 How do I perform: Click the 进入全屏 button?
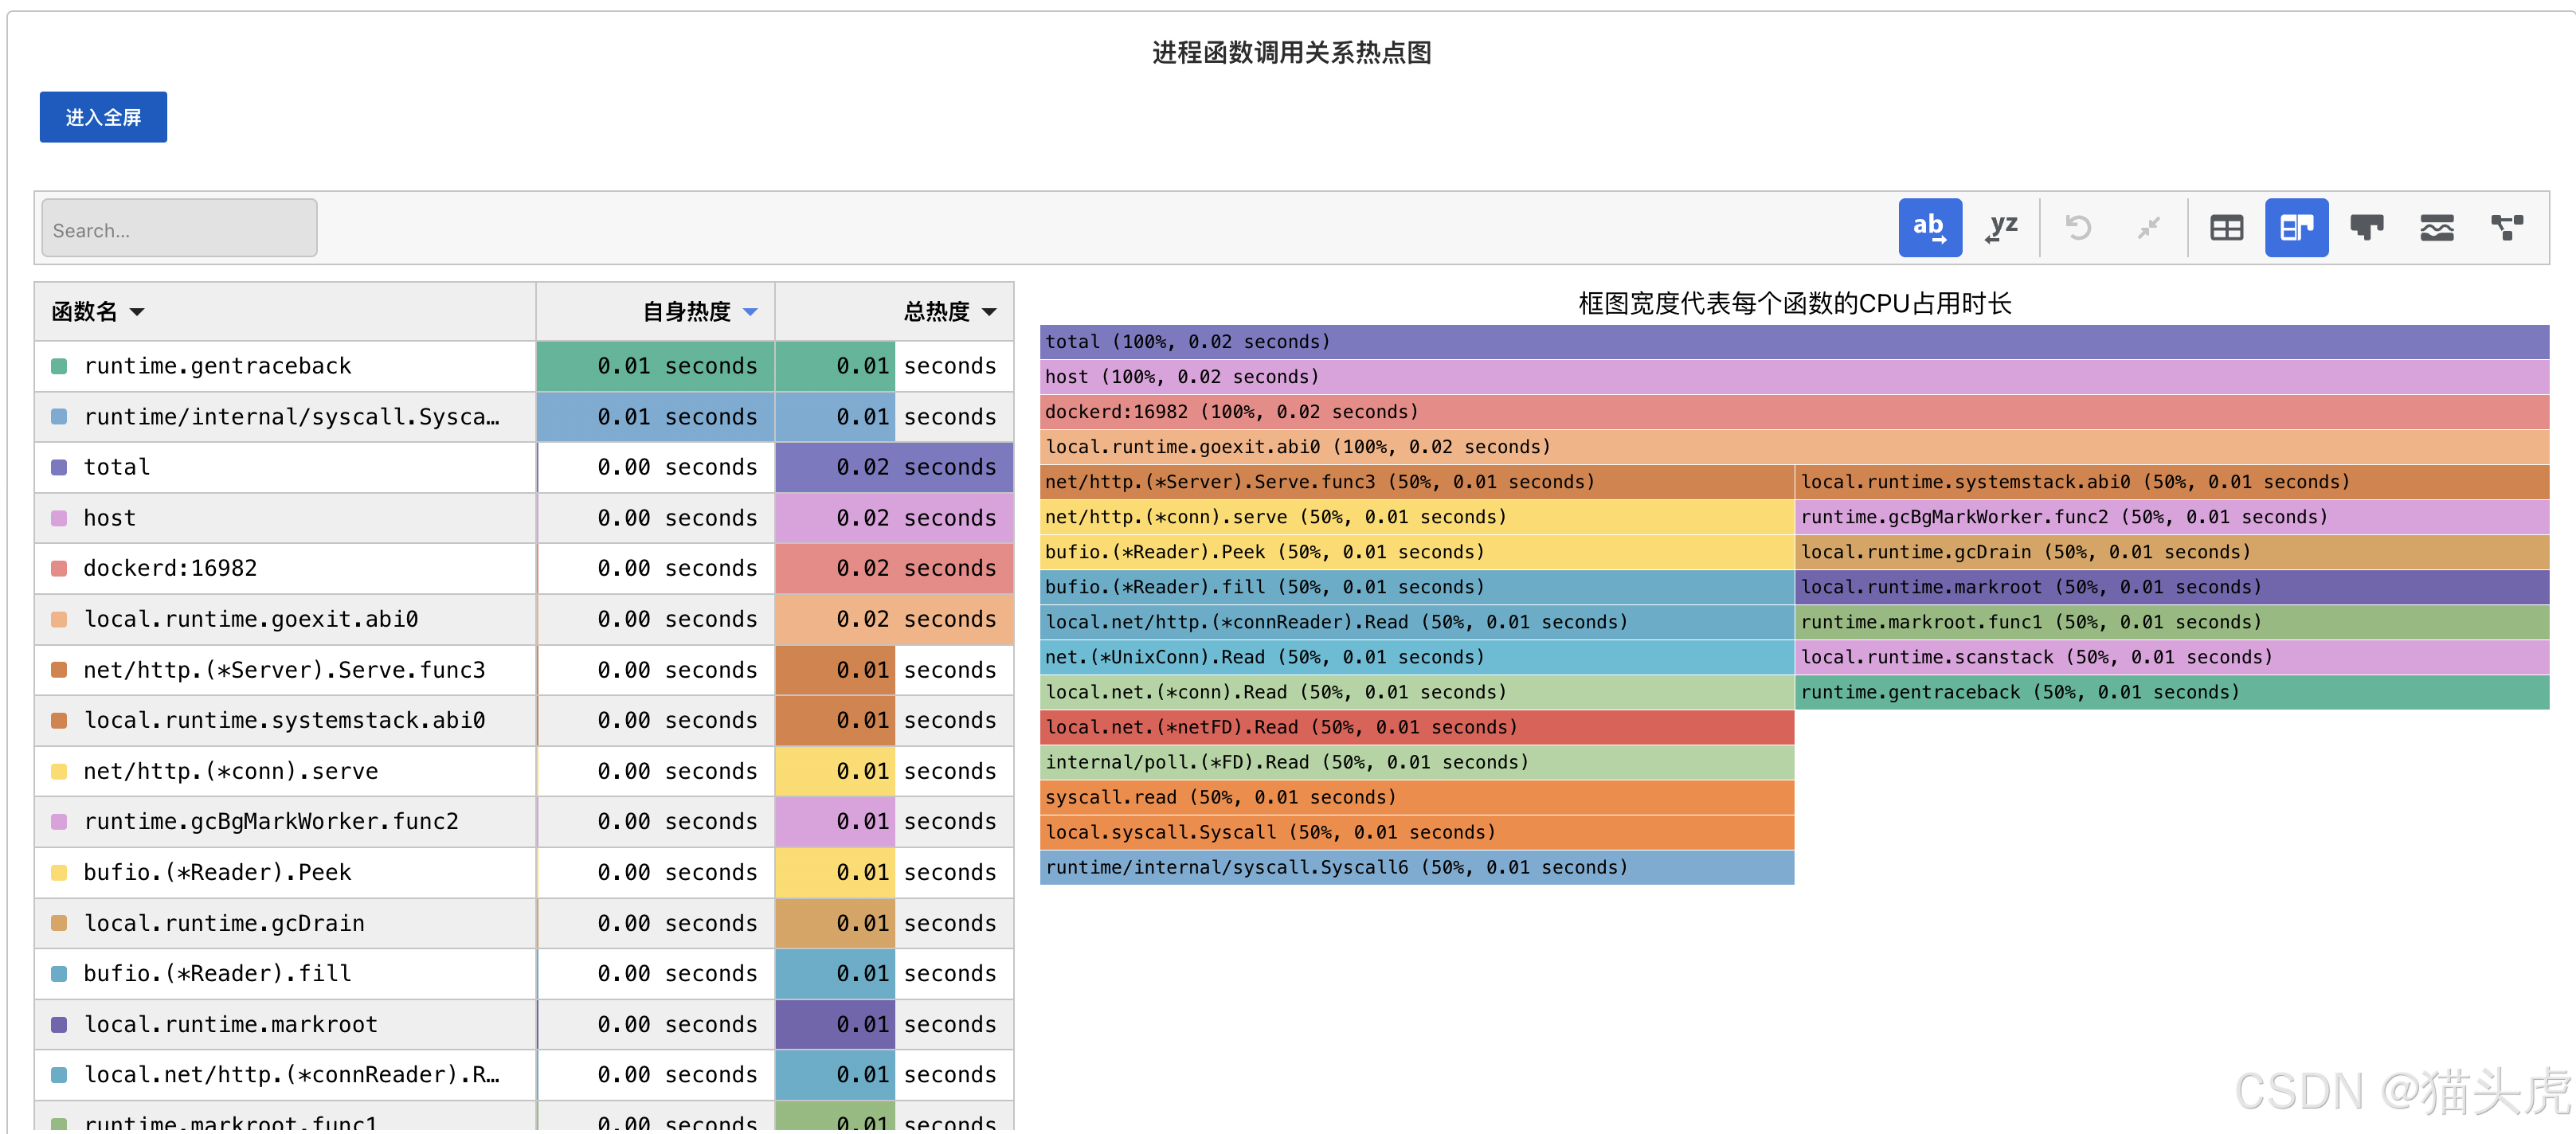(103, 117)
